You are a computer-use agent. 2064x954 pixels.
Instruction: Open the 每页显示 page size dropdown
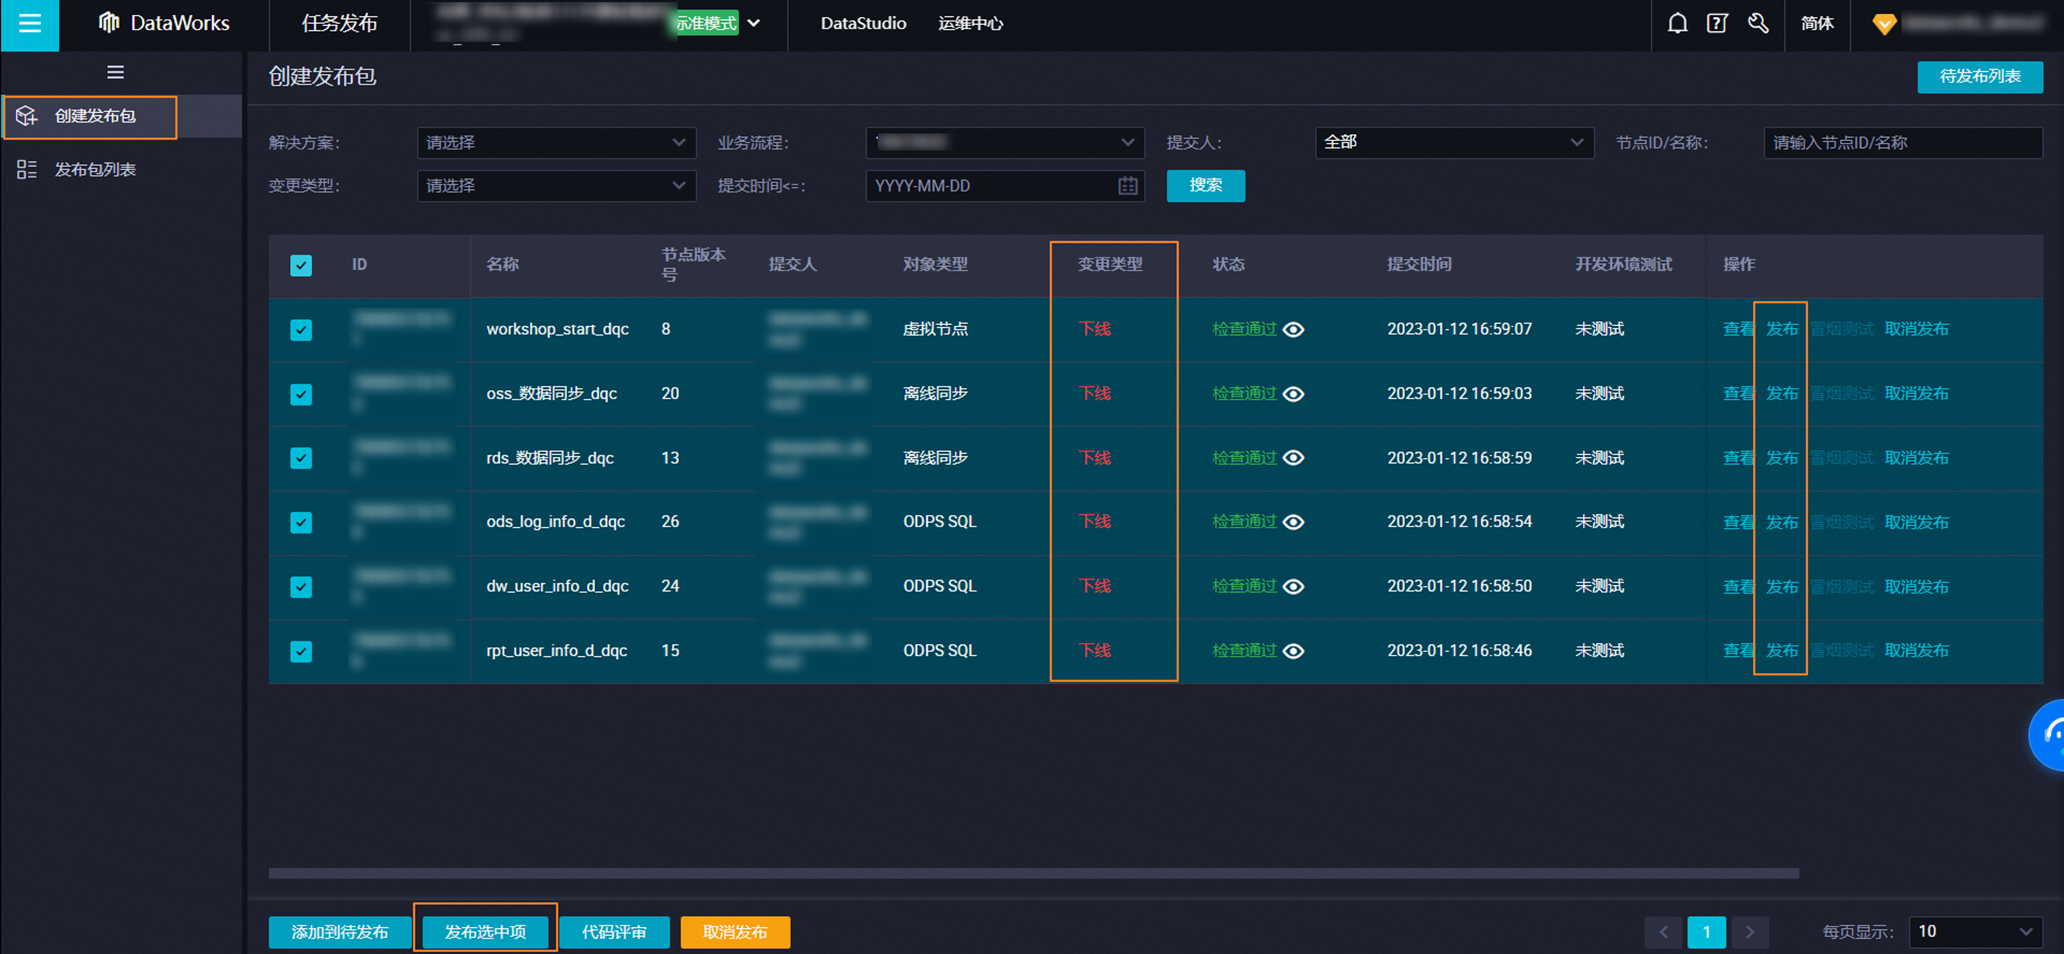[1975, 932]
